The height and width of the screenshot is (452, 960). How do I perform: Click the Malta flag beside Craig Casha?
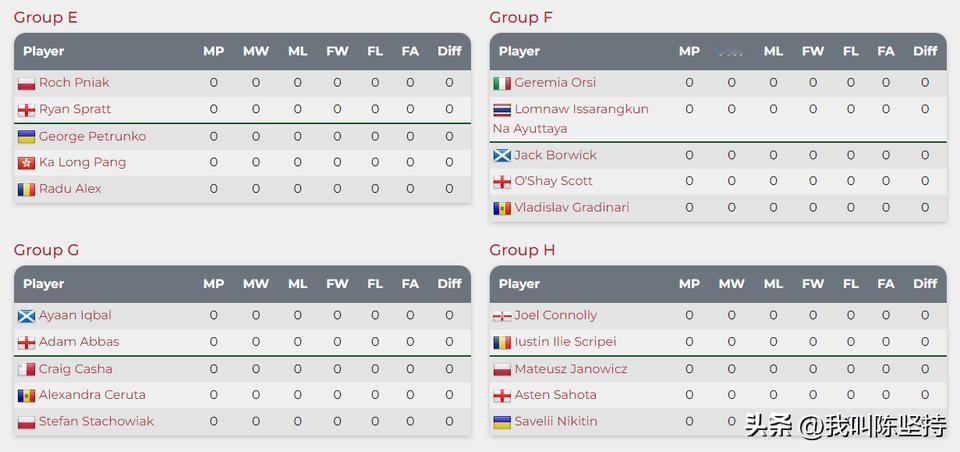tap(26, 370)
